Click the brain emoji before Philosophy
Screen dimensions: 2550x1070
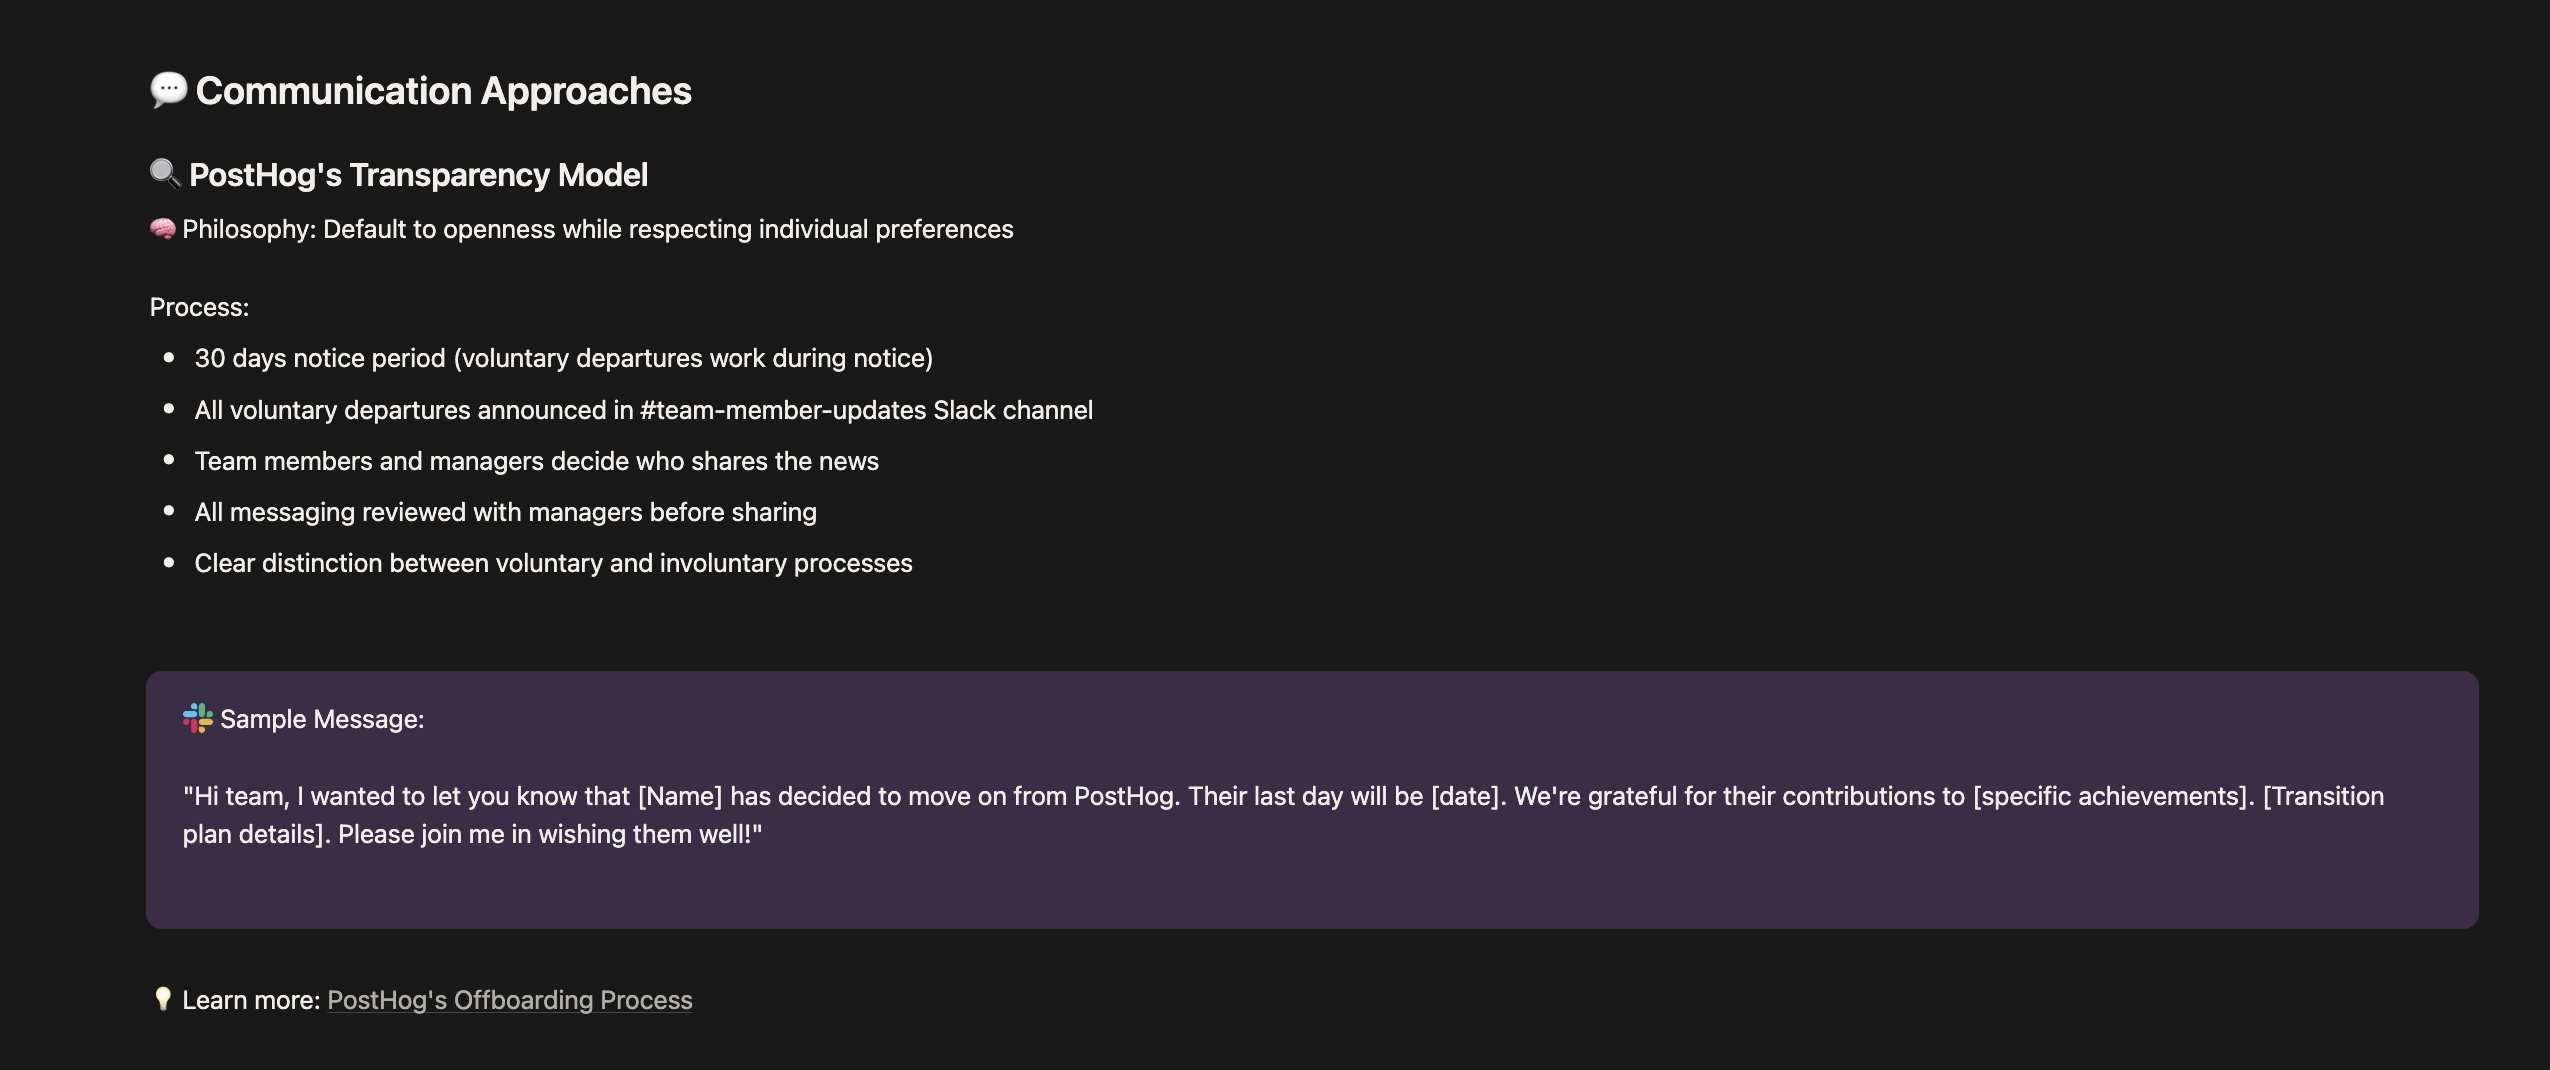point(163,229)
